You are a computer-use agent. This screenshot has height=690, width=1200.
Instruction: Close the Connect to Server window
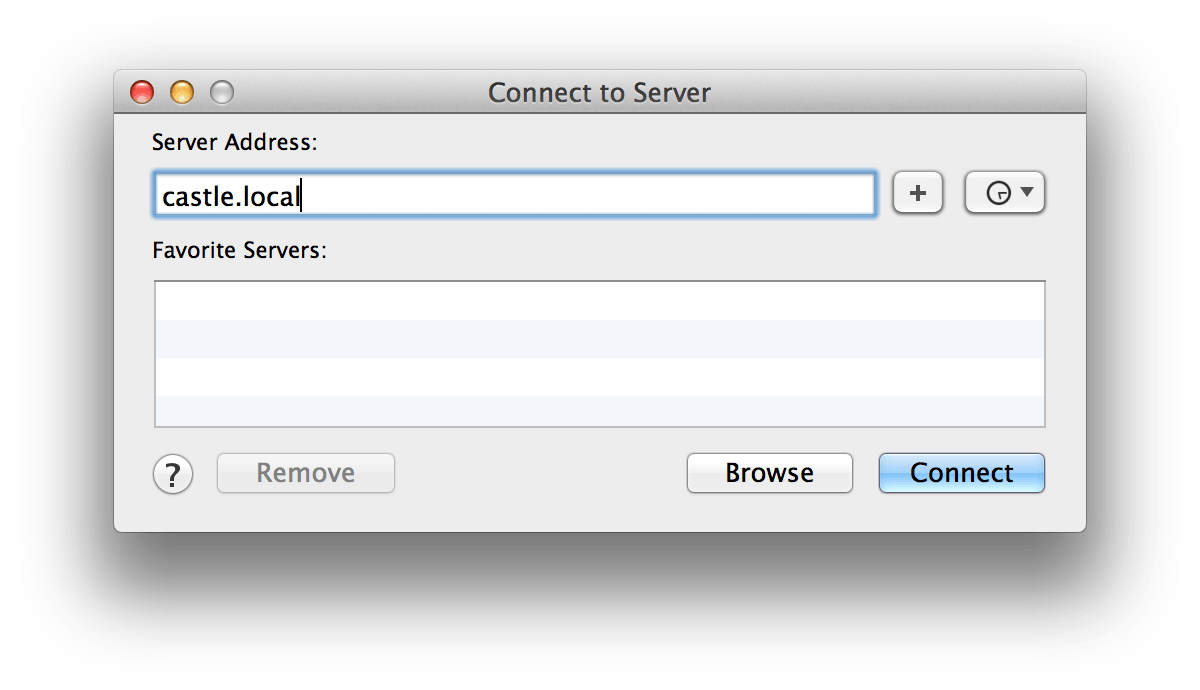click(x=143, y=93)
